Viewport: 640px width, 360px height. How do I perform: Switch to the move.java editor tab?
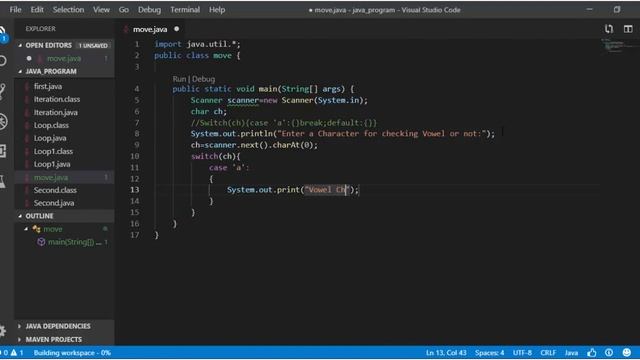coord(150,29)
